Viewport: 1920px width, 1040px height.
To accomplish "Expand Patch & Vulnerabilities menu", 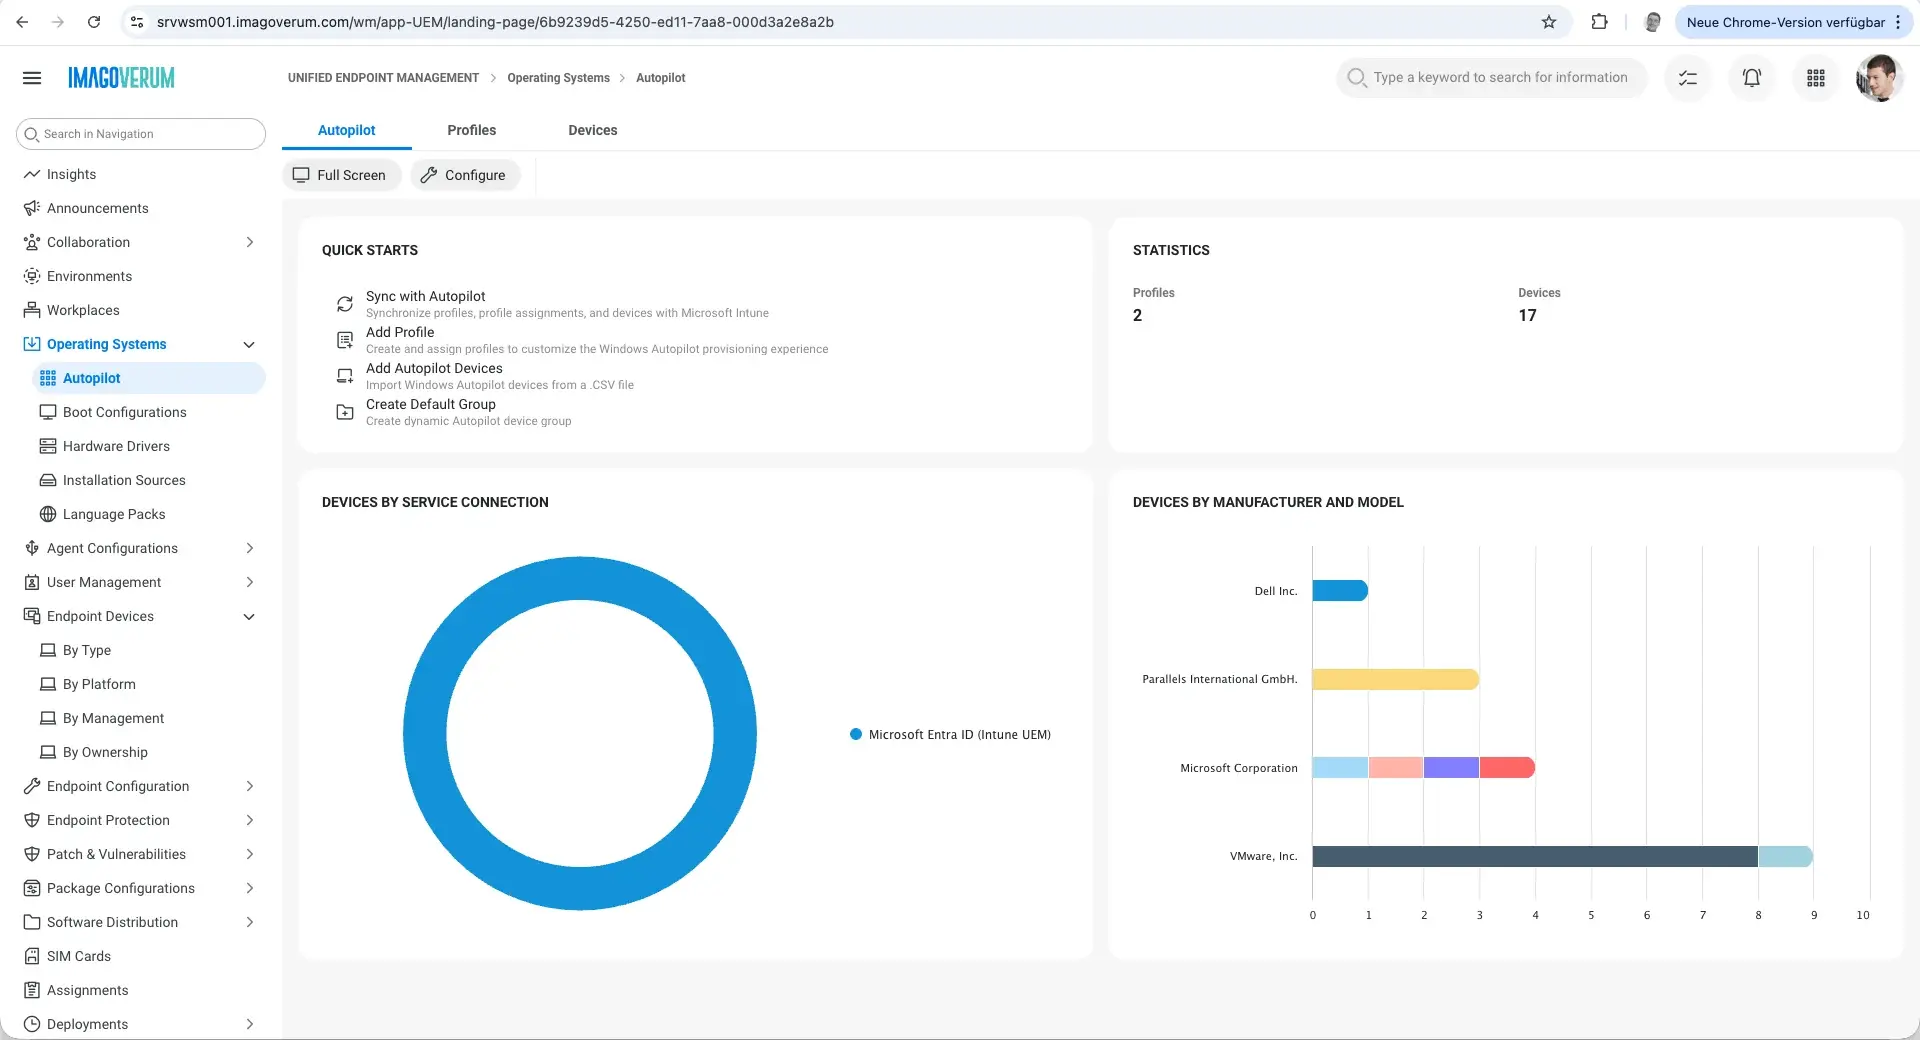I will point(249,855).
